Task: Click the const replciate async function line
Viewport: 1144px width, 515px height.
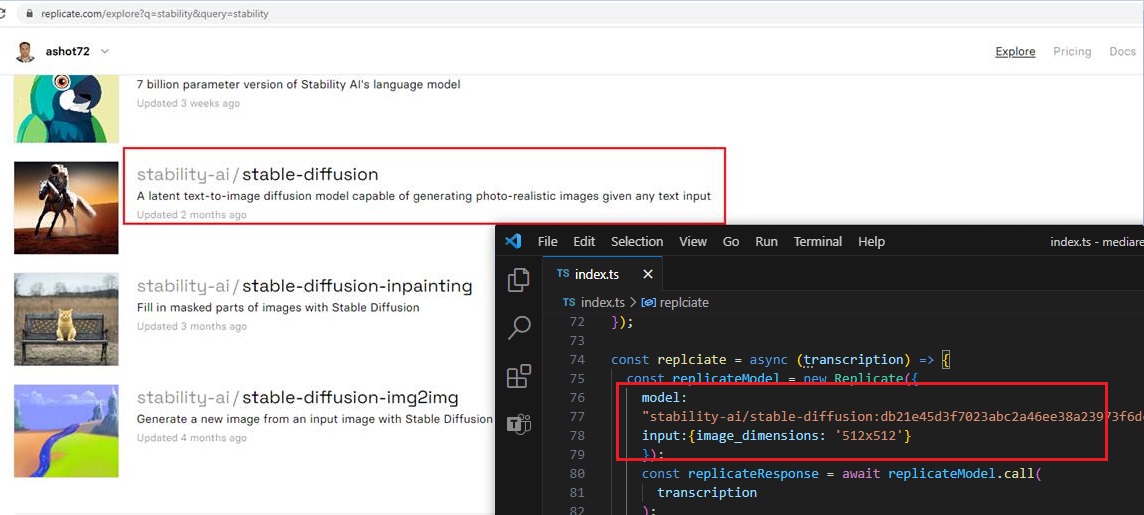Action: click(x=781, y=360)
